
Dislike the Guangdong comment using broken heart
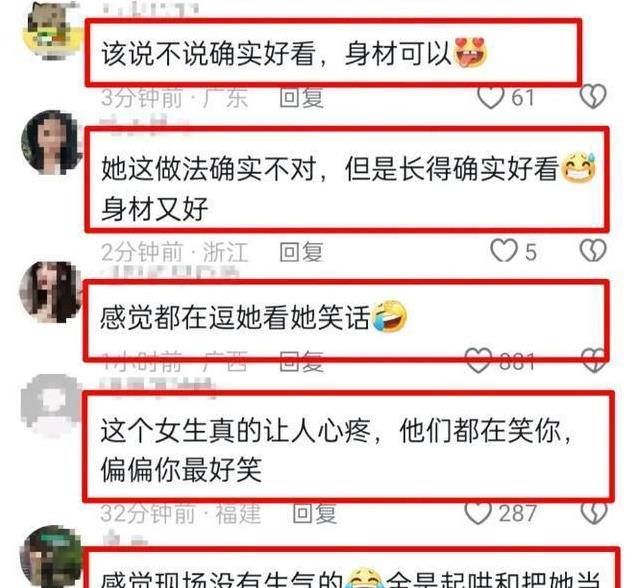click(593, 97)
